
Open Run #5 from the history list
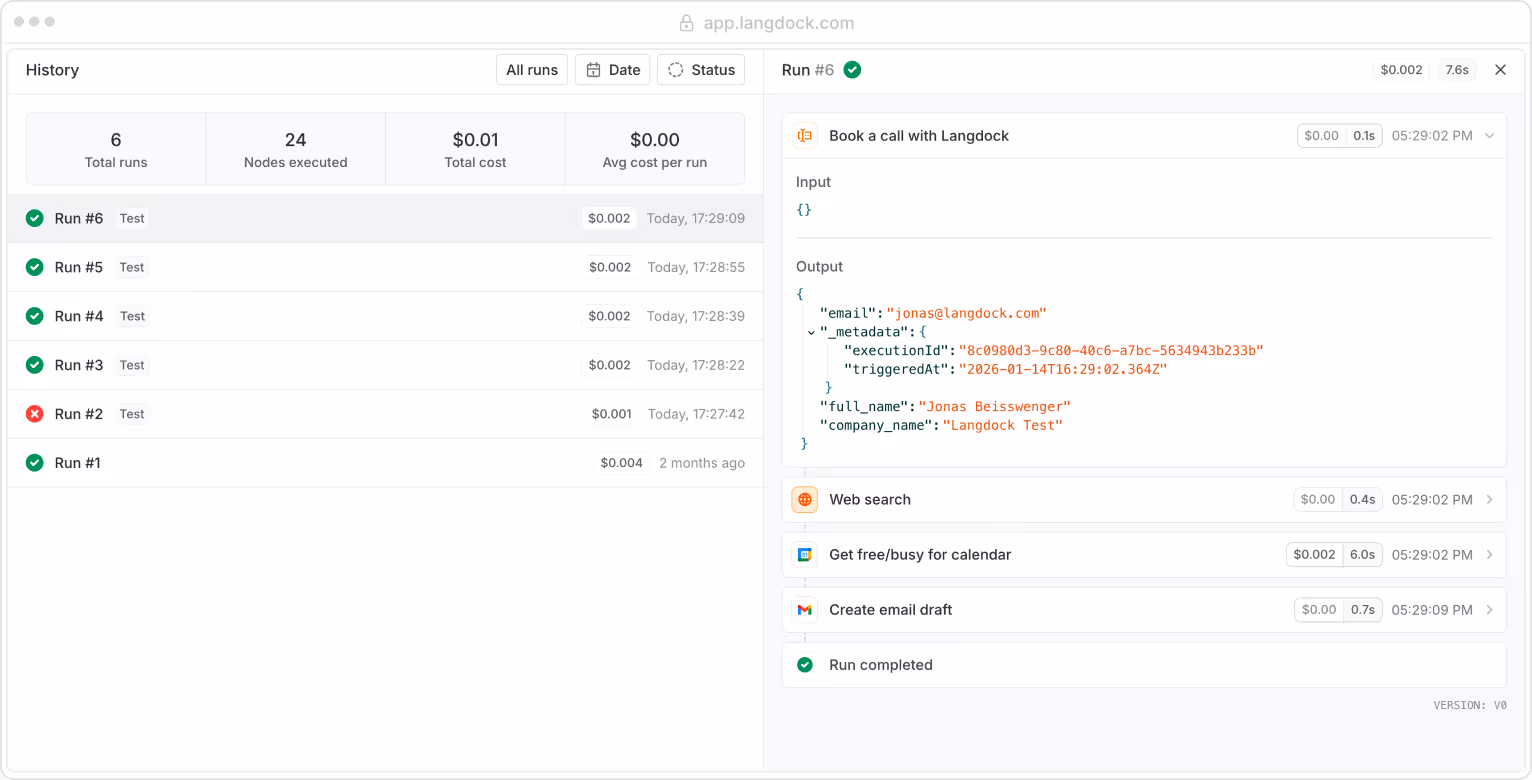coord(385,267)
